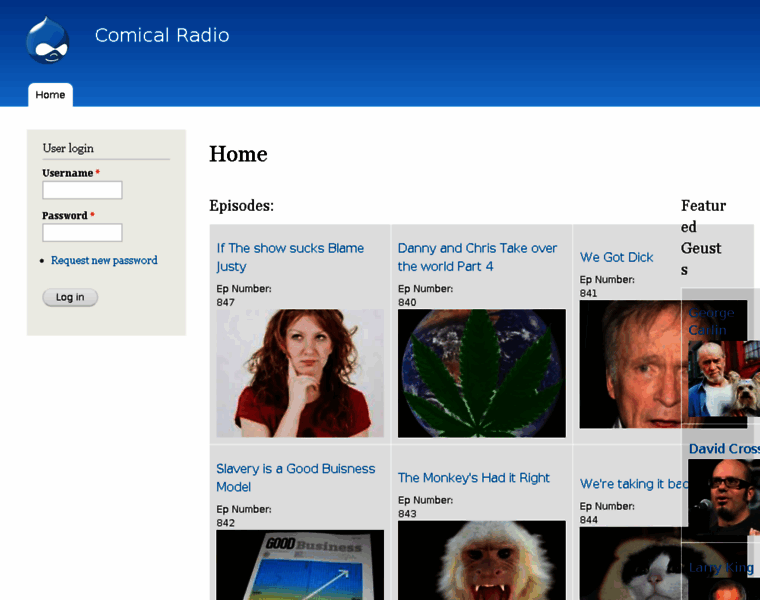Open 'Slavery is a Good Buisness Model' episode
This screenshot has height=600, width=760.
(296, 478)
